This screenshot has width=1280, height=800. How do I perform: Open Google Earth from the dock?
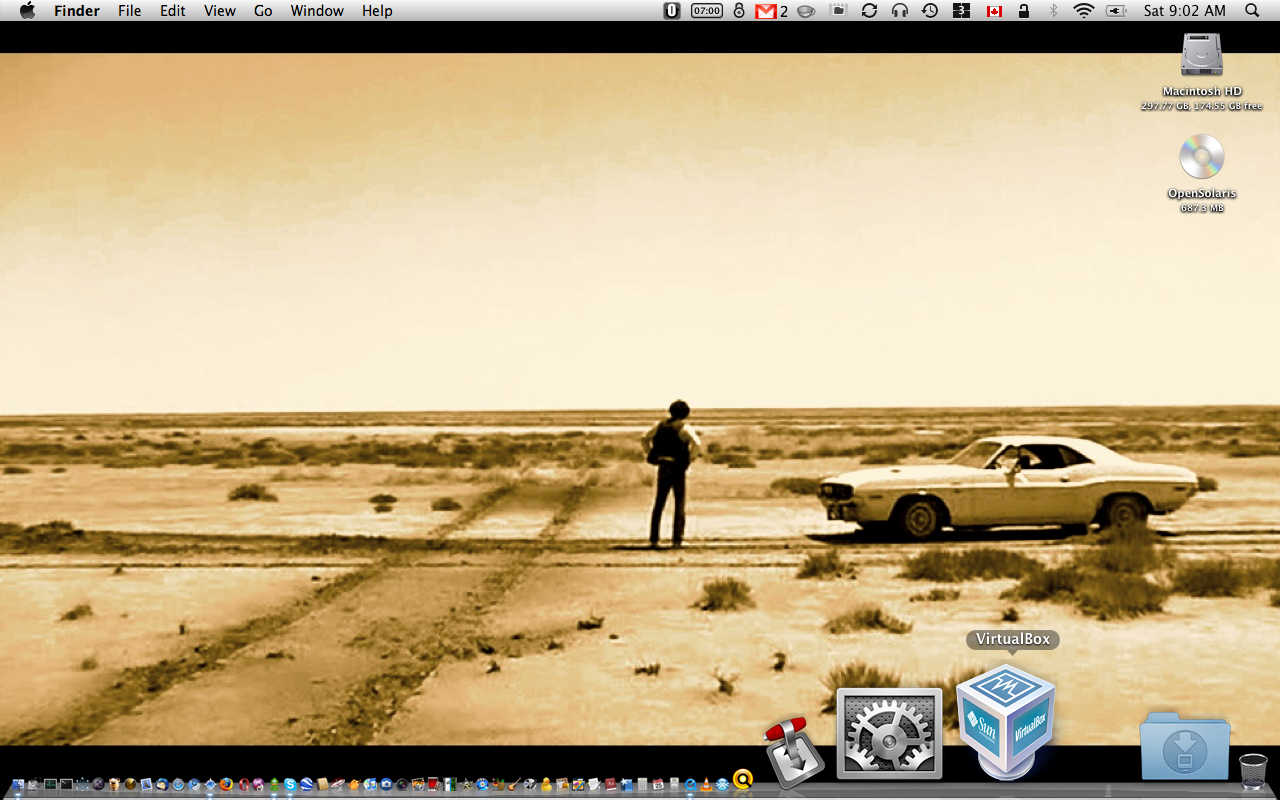[x=306, y=784]
